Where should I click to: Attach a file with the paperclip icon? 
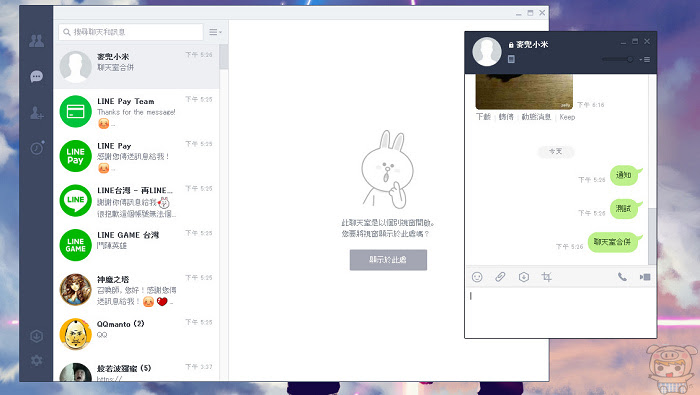click(x=500, y=277)
